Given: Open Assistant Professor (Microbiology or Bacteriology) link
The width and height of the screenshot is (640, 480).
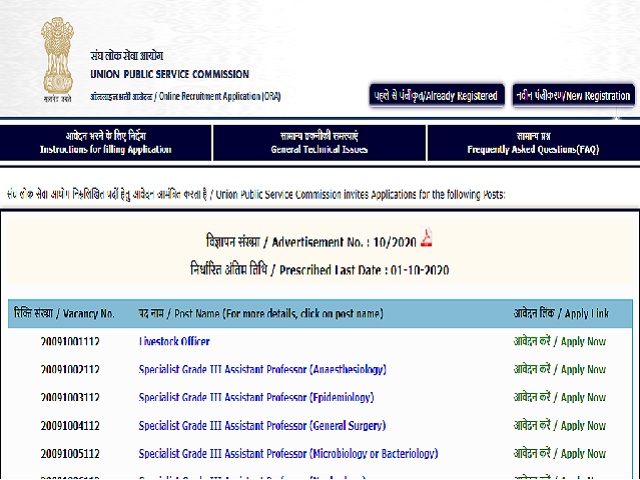Looking at the screenshot, I should pos(288,454).
